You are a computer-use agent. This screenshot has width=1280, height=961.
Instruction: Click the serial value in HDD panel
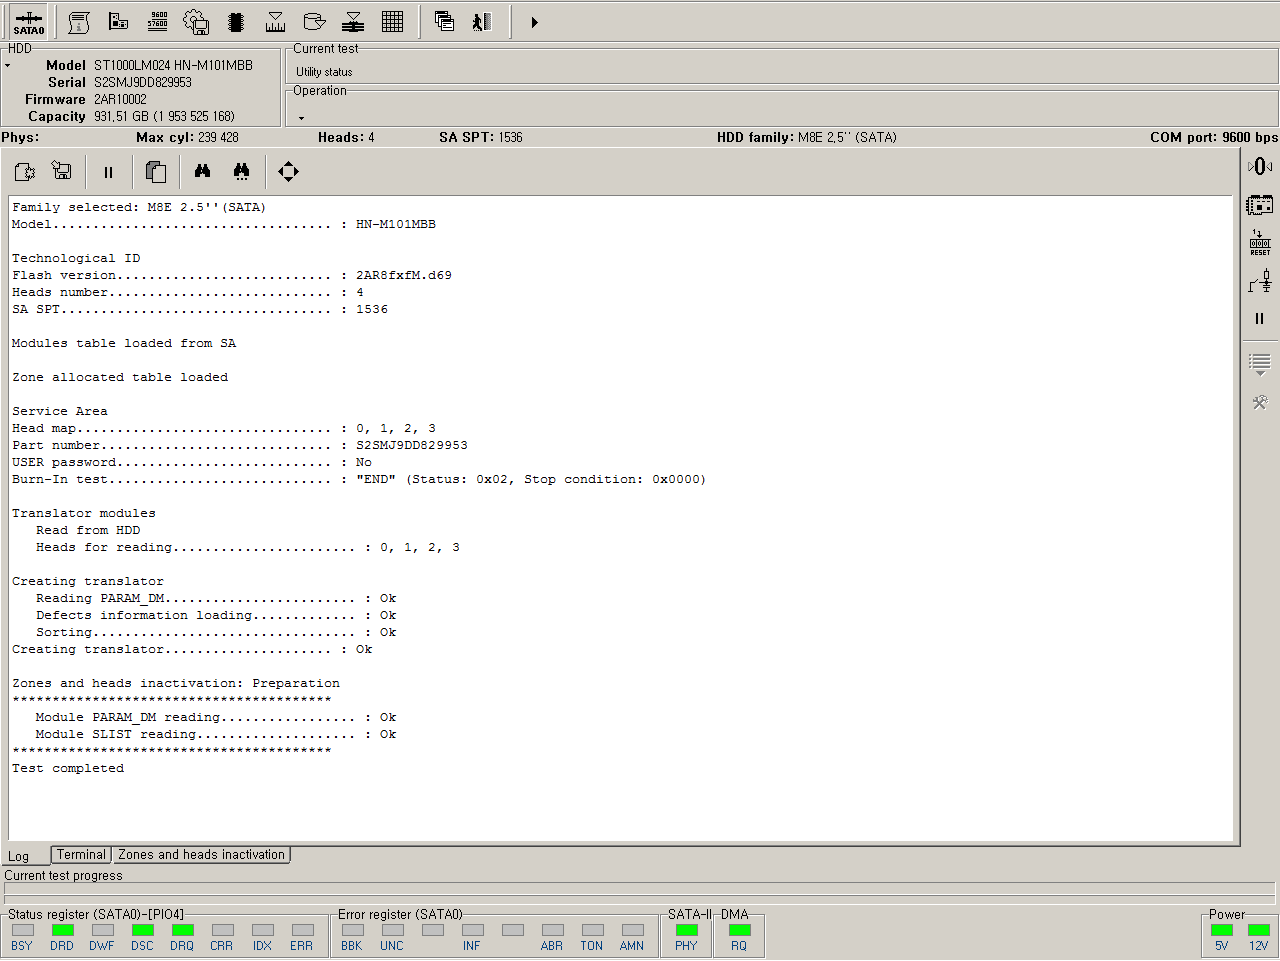point(143,83)
